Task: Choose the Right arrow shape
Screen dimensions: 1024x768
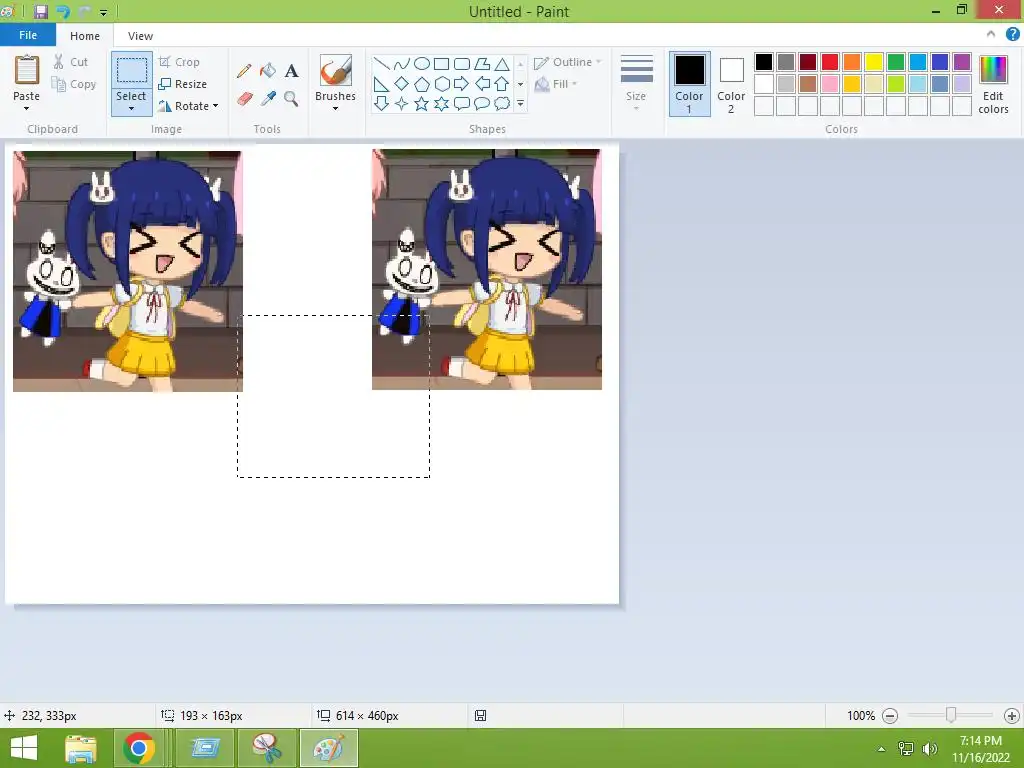Action: [462, 84]
